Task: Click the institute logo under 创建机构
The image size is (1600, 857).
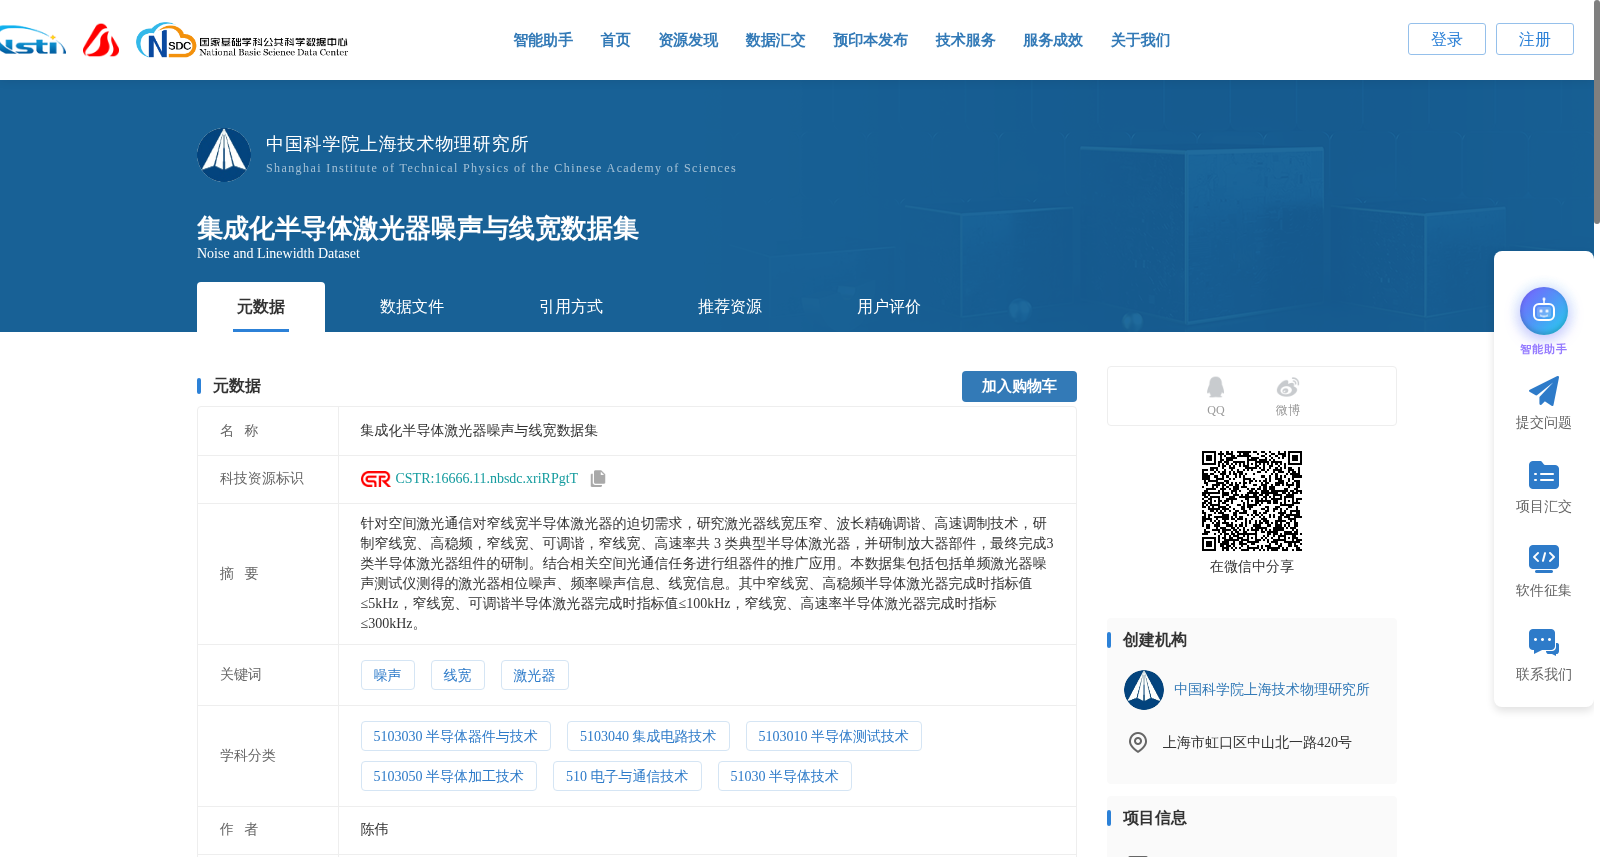Action: tap(1143, 690)
